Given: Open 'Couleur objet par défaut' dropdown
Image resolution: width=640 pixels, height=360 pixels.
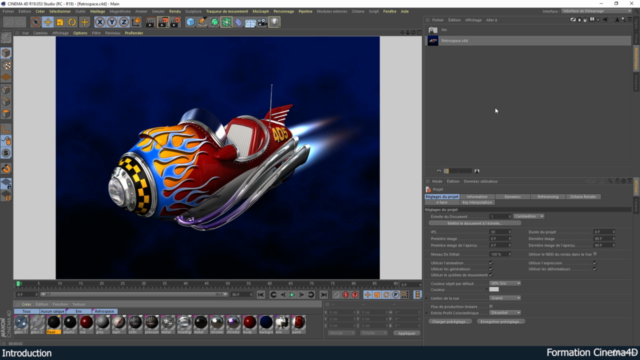Looking at the screenshot, I should point(505,283).
